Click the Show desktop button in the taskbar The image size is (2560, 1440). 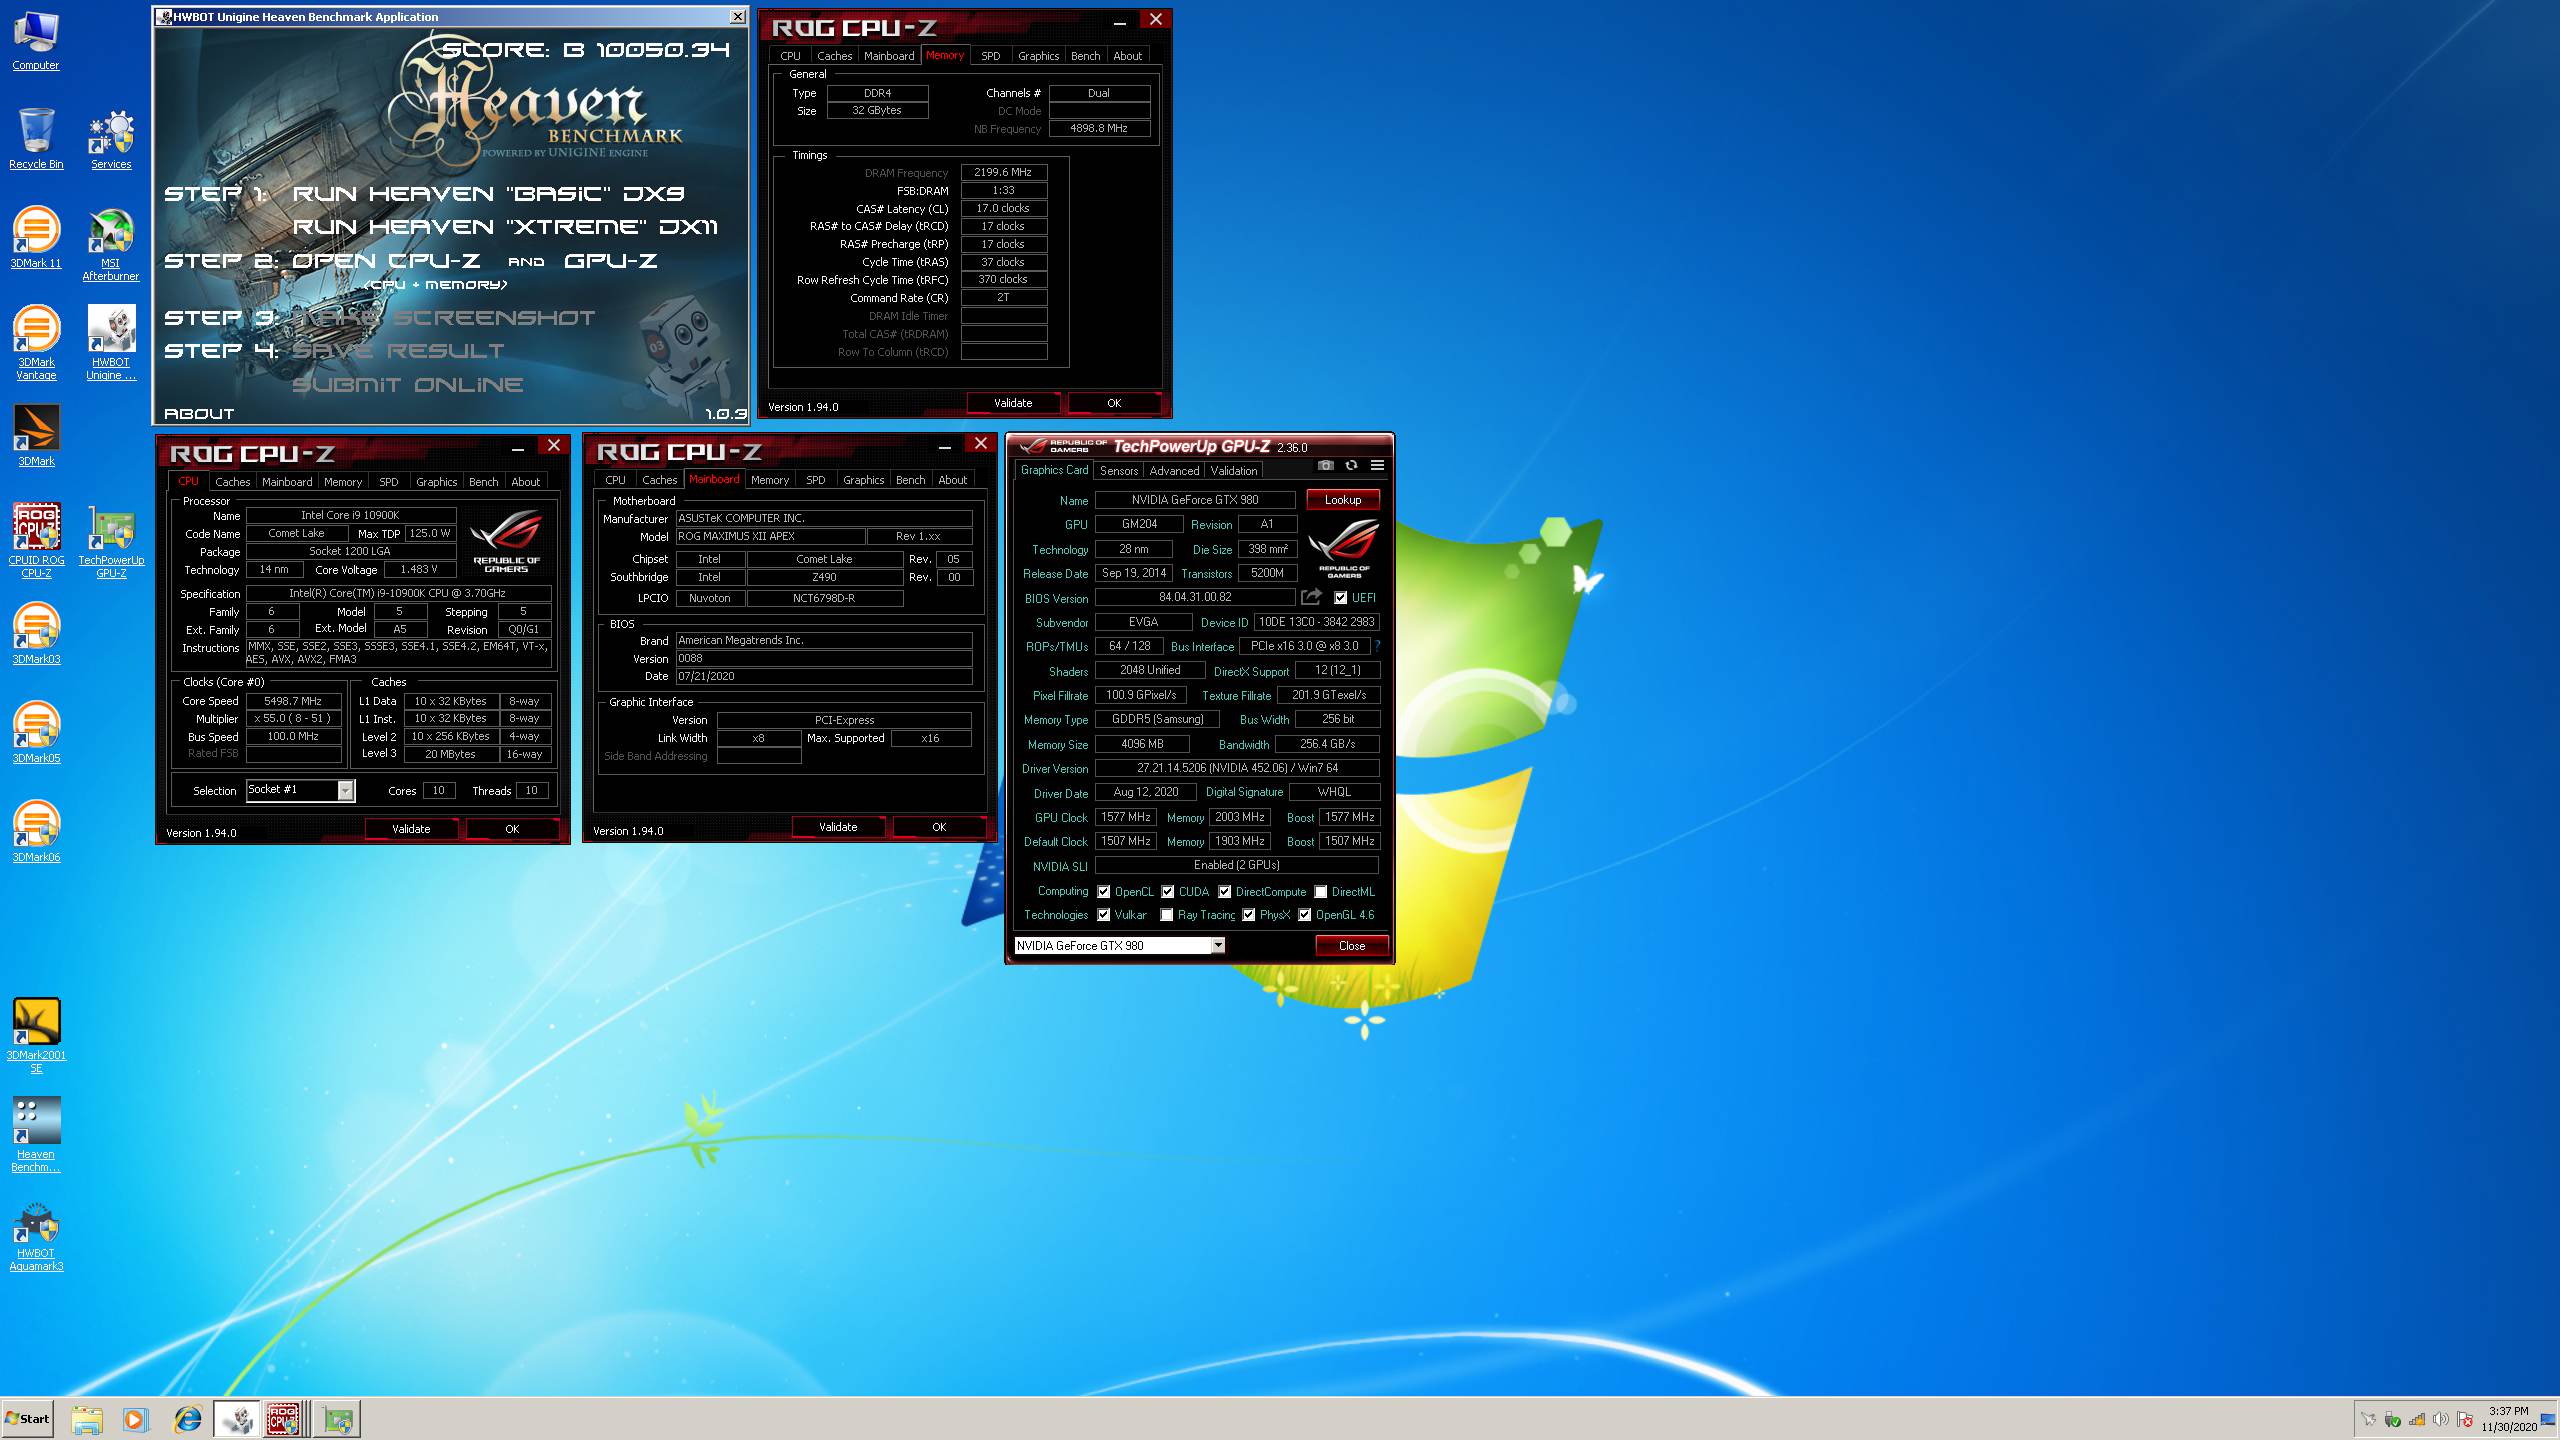(x=2549, y=1419)
